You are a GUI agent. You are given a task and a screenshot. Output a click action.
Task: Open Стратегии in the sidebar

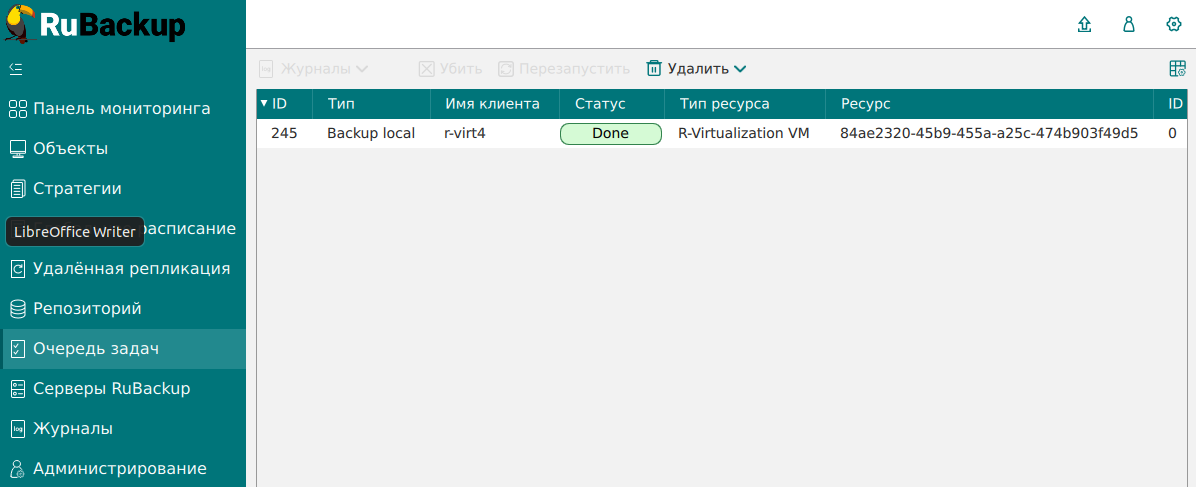point(77,189)
